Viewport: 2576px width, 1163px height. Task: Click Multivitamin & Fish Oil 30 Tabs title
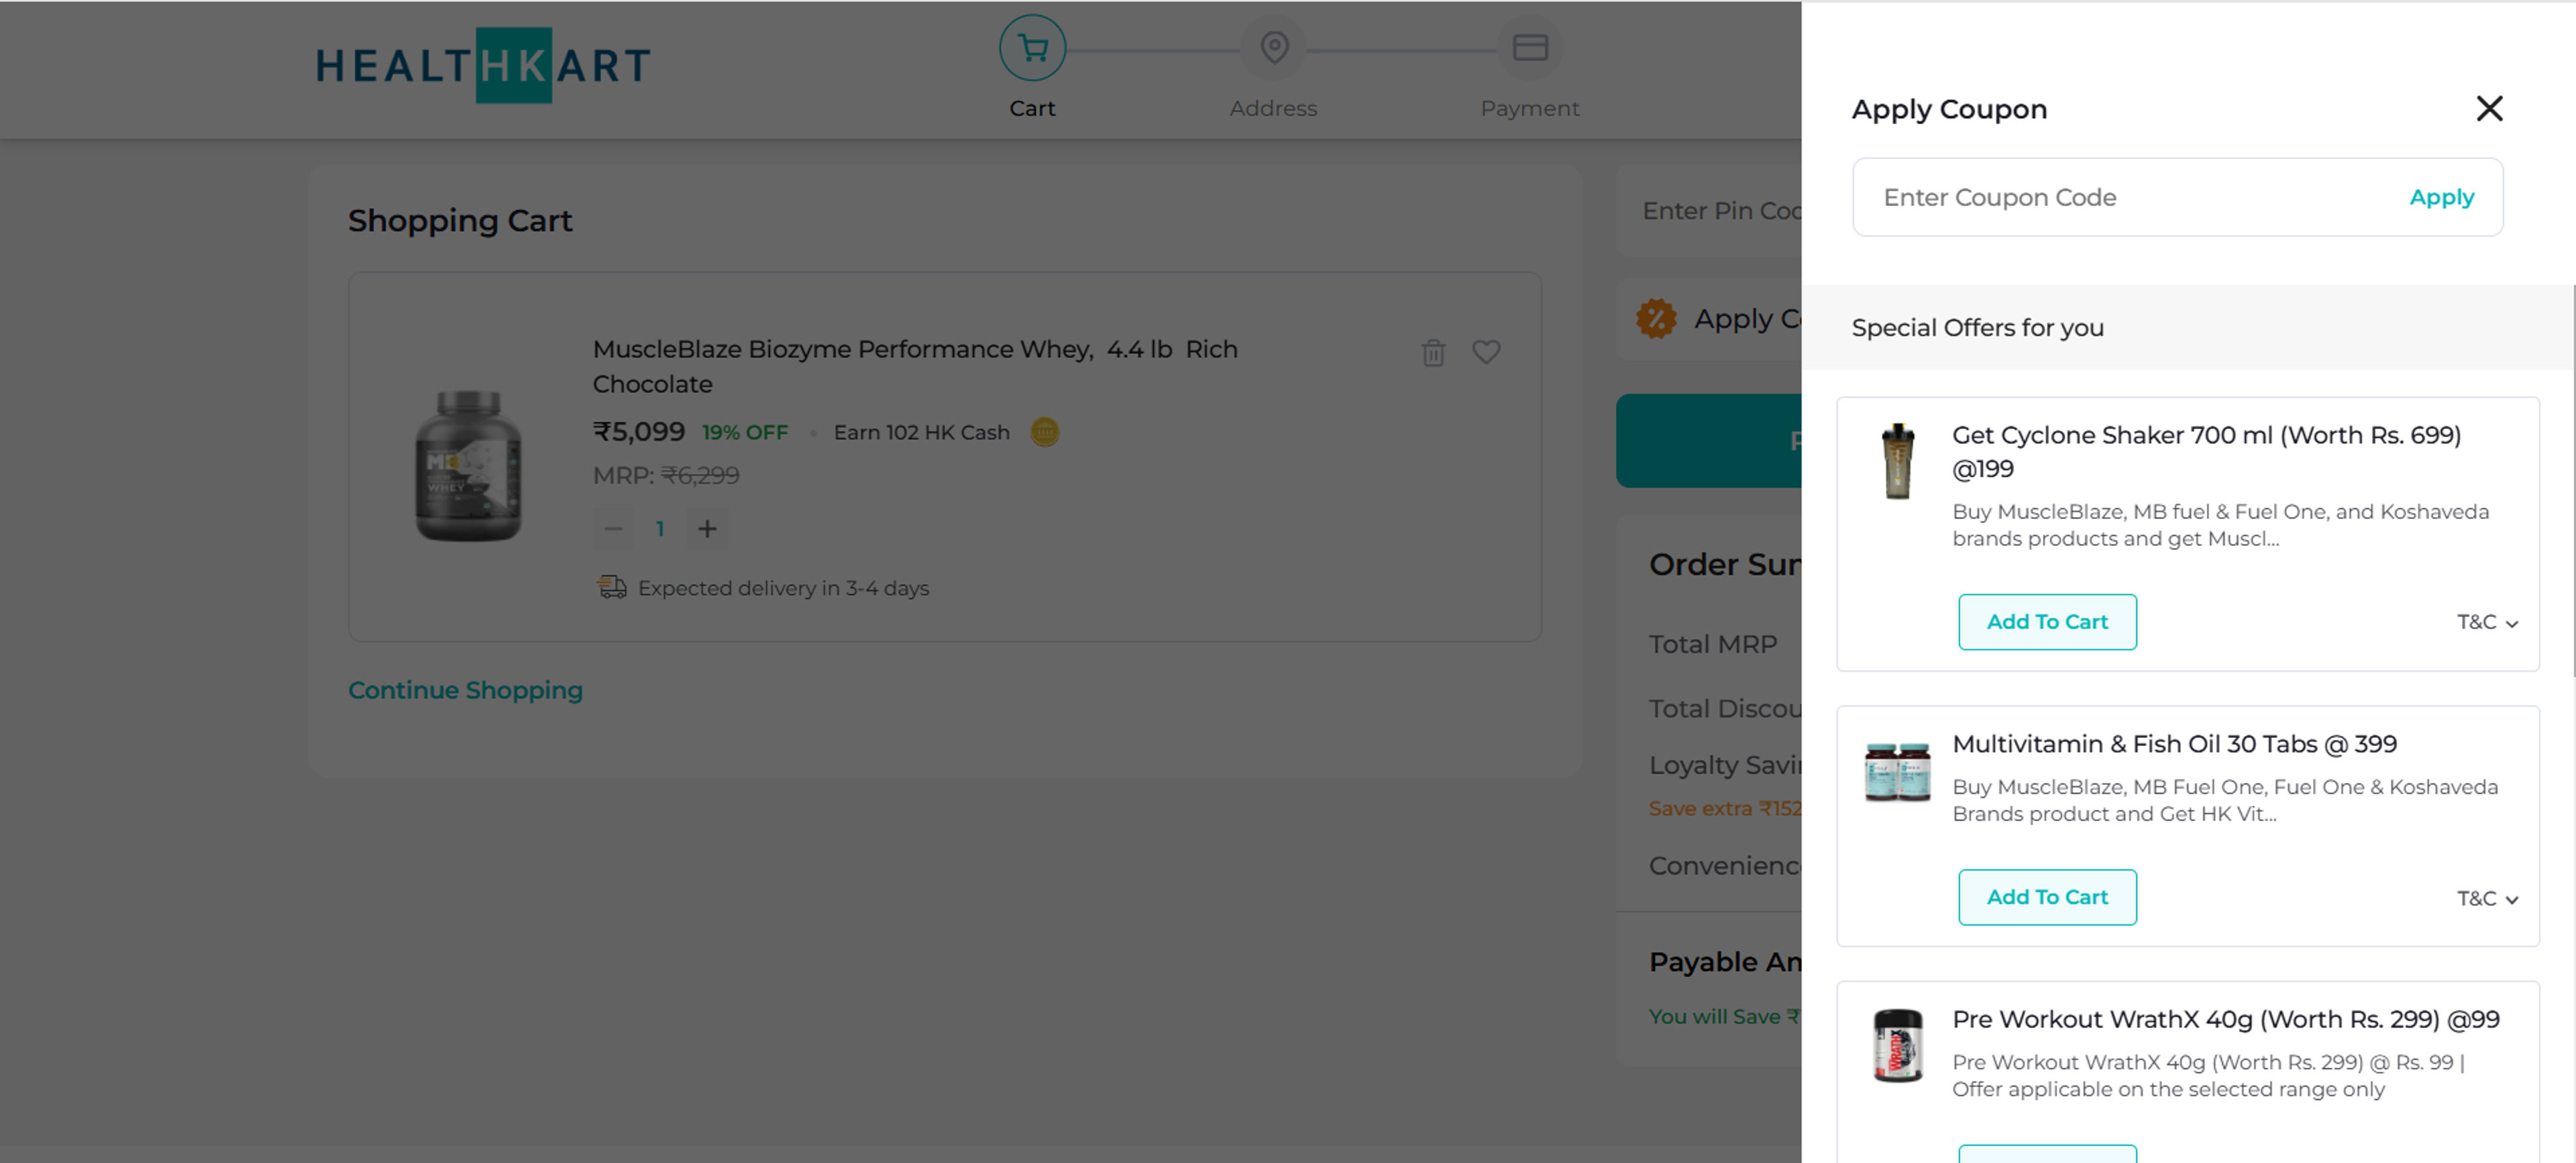(2174, 744)
